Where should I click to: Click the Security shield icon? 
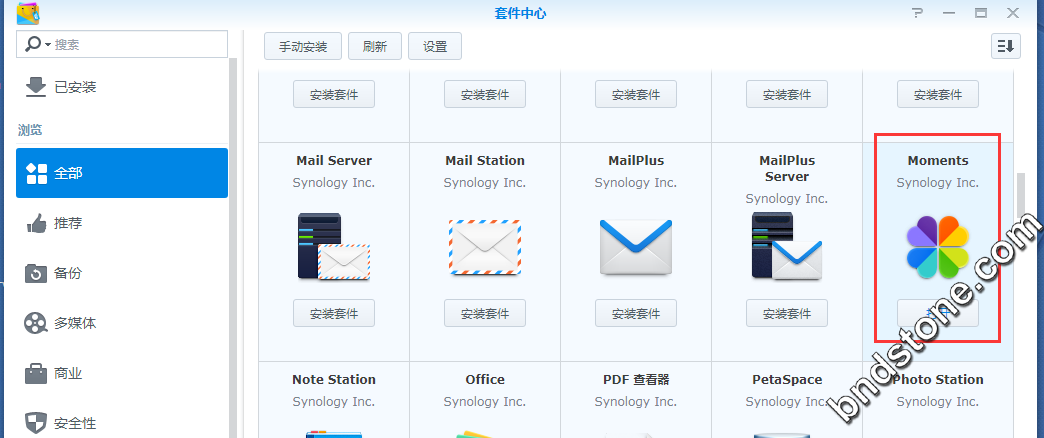coord(36,423)
